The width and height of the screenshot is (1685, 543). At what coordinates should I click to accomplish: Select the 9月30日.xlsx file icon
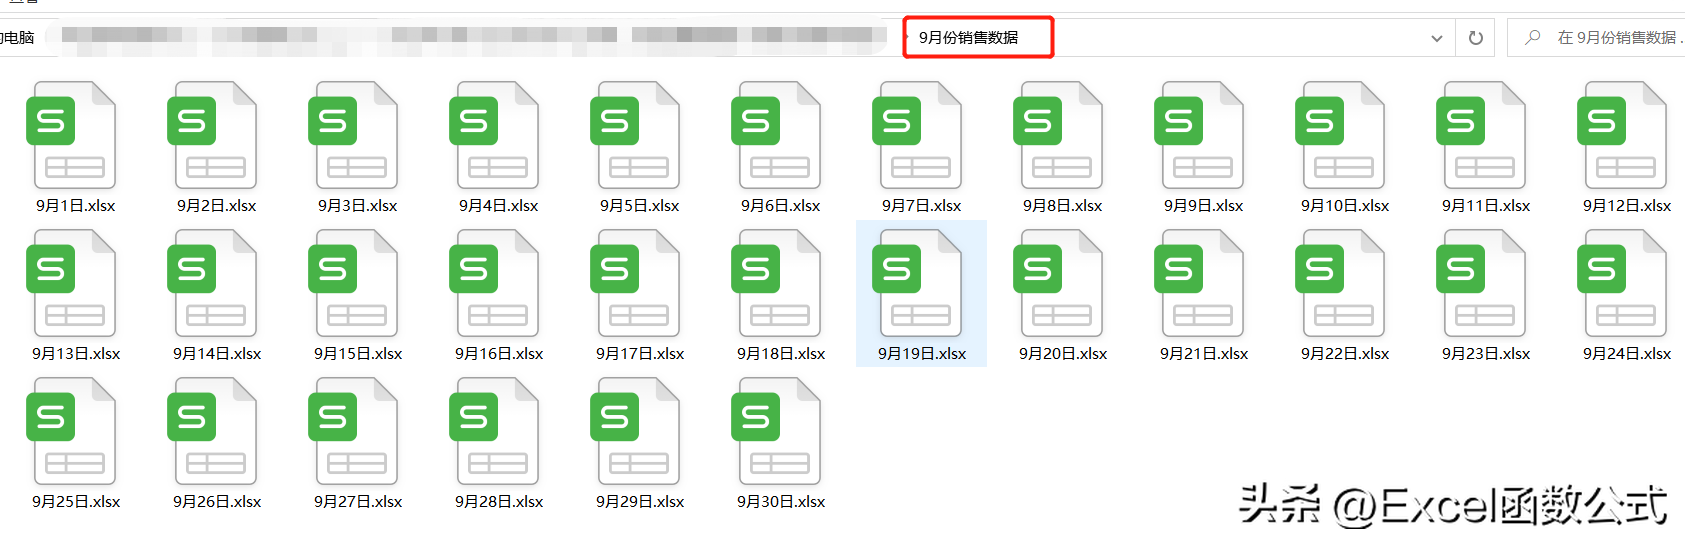[x=776, y=431]
